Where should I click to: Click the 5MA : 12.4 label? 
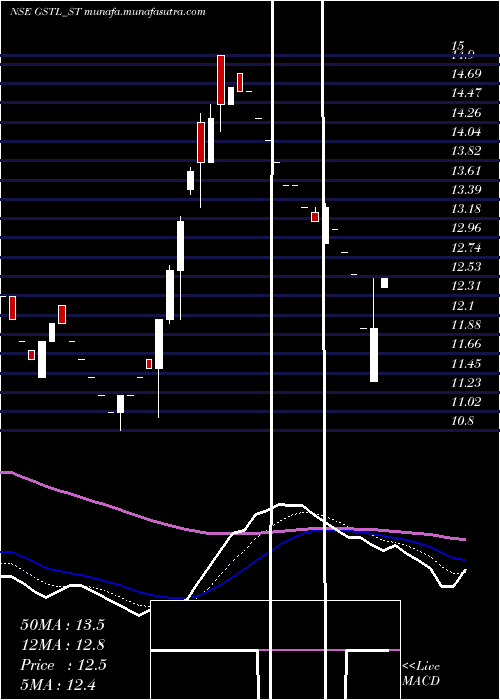click(58, 684)
